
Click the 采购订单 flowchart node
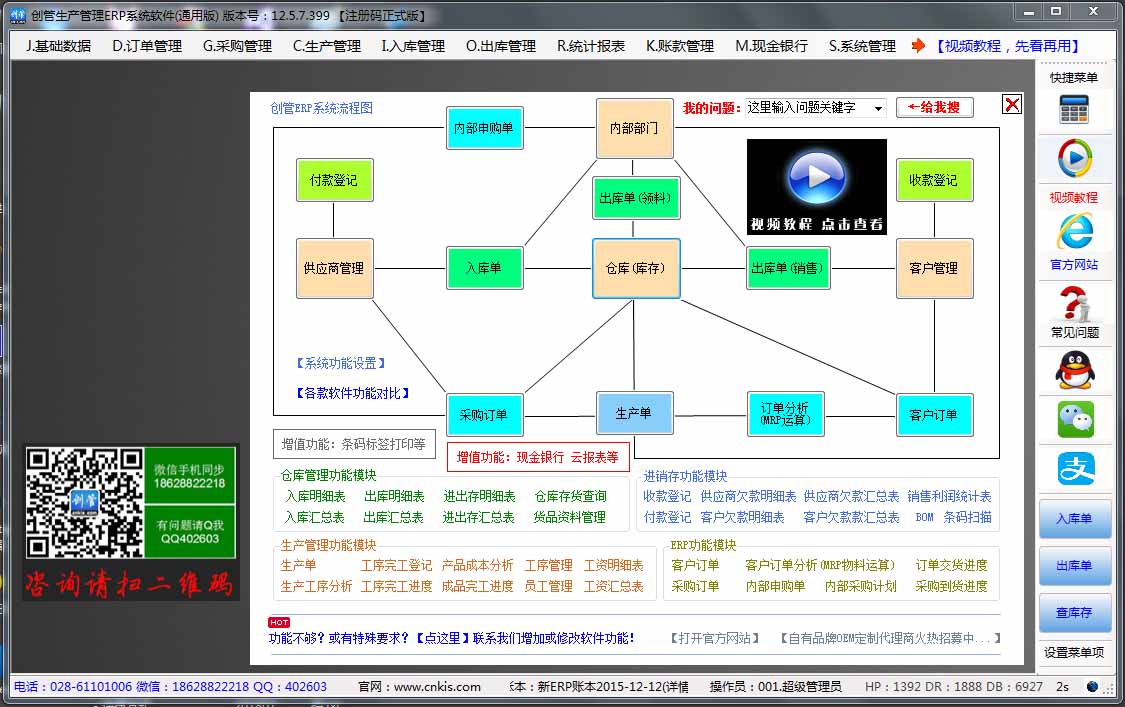tap(484, 415)
